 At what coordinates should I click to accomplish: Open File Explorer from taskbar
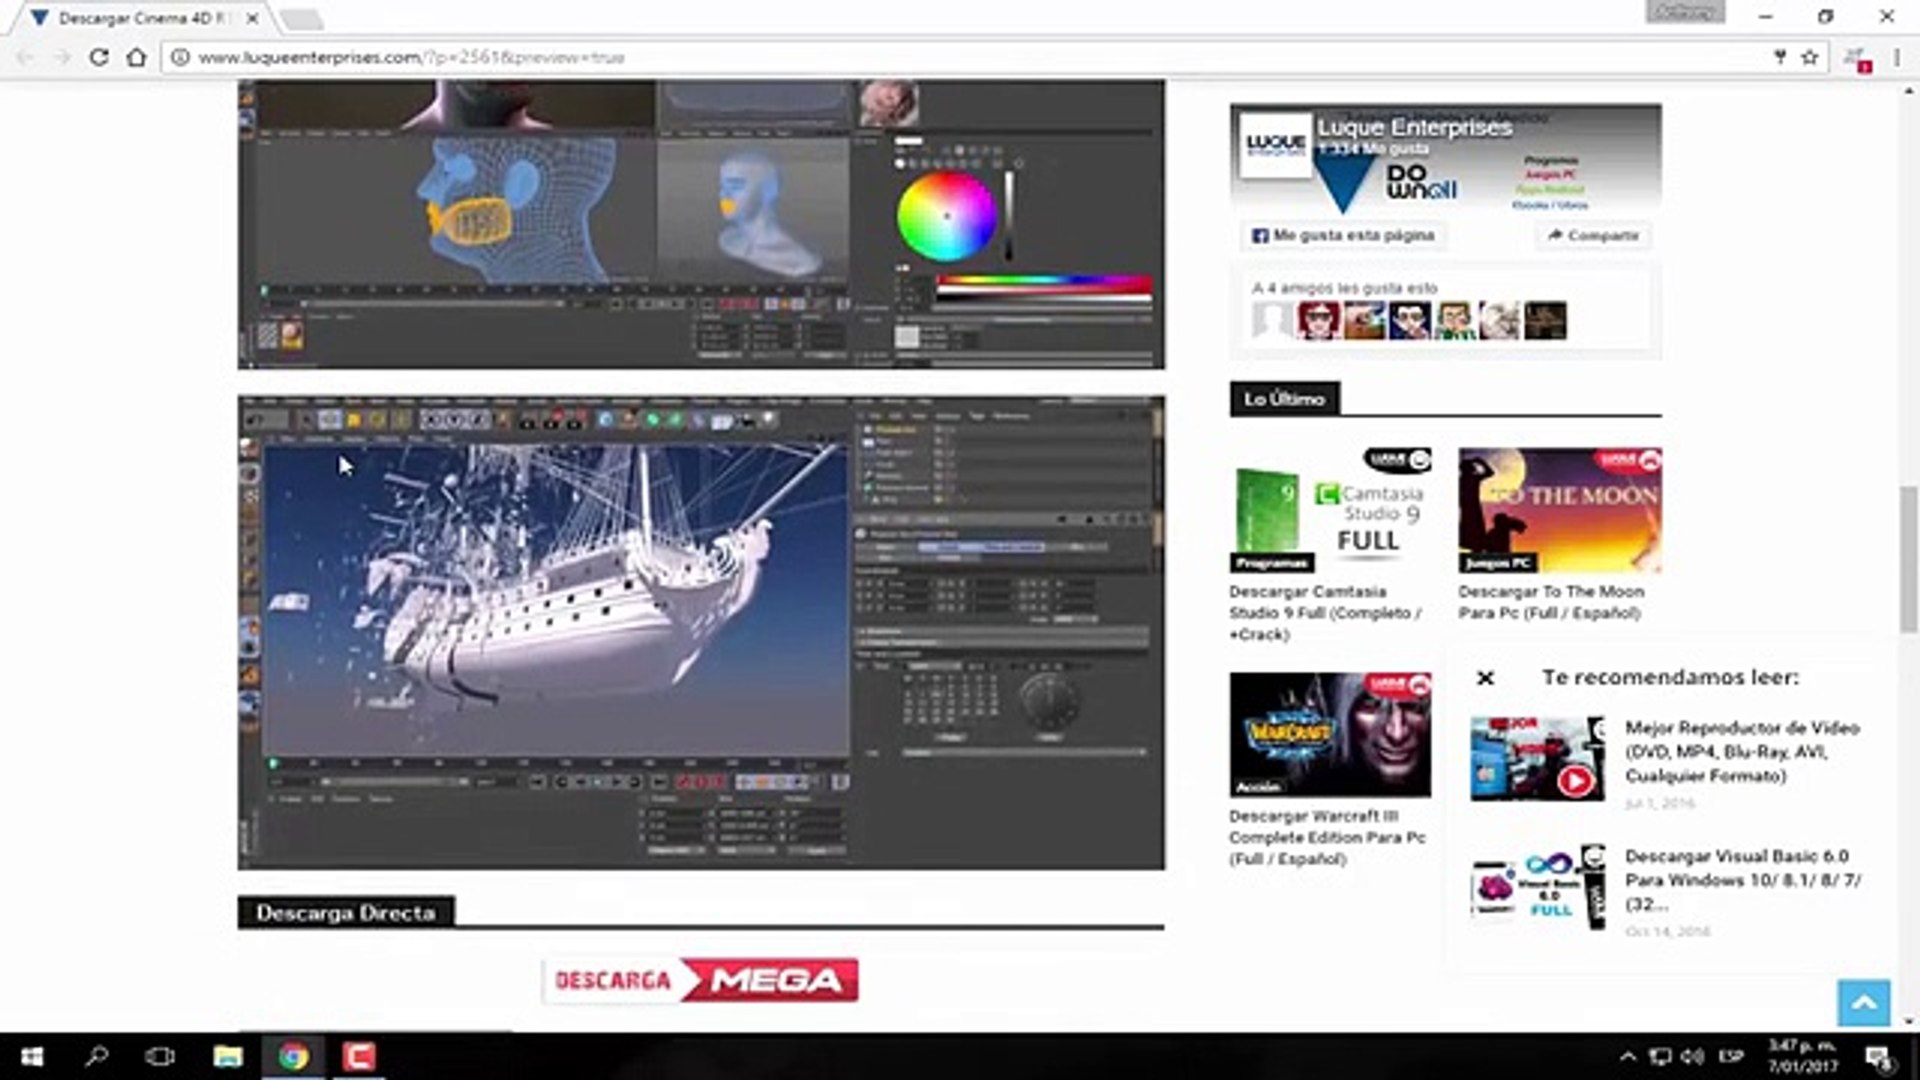tap(228, 1056)
